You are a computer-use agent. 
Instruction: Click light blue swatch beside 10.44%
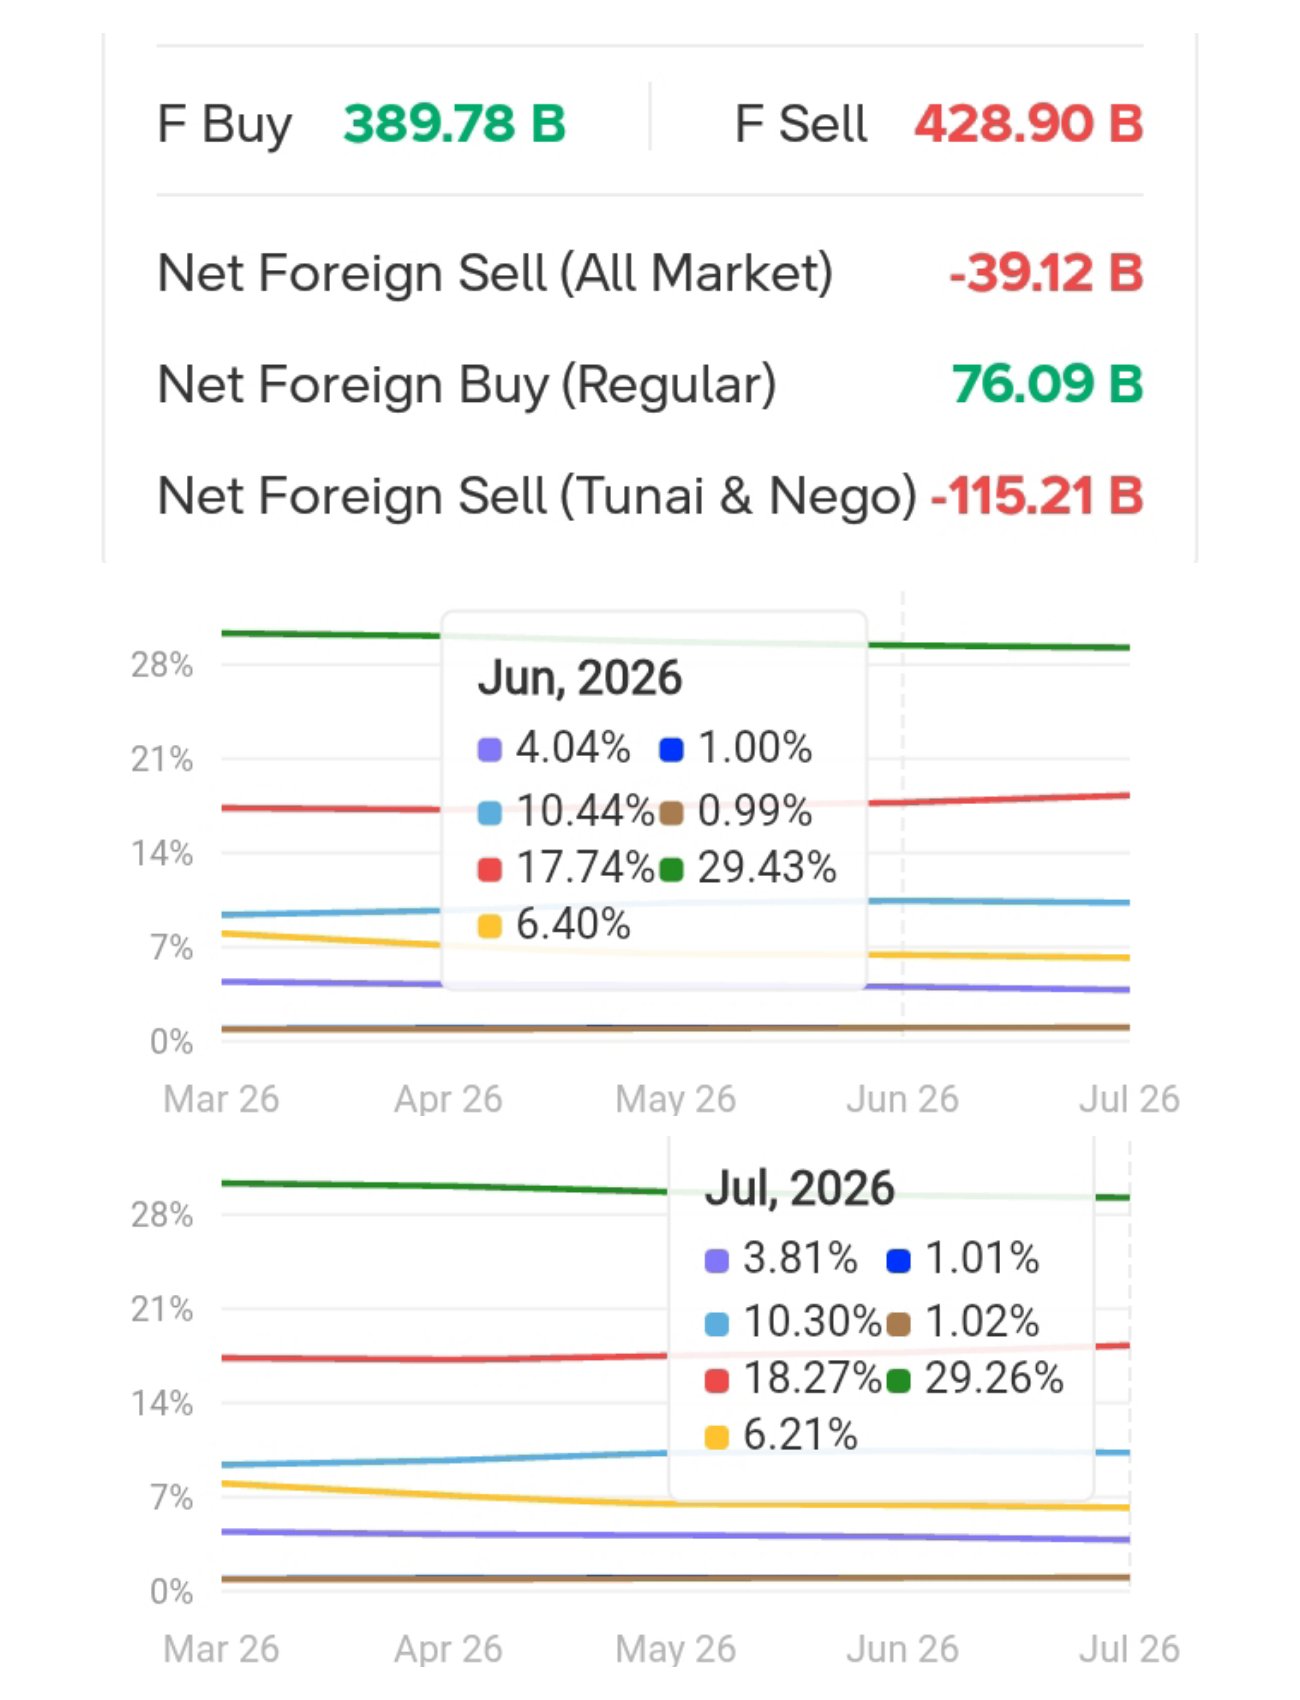(489, 813)
